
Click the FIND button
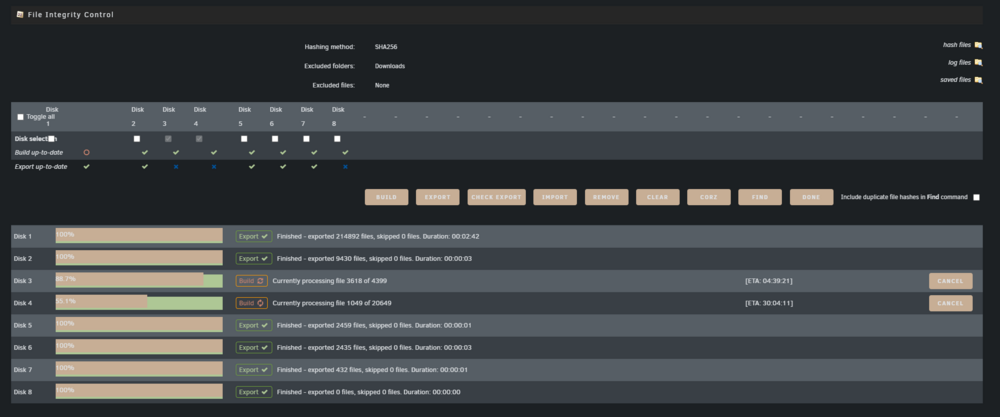coord(760,197)
